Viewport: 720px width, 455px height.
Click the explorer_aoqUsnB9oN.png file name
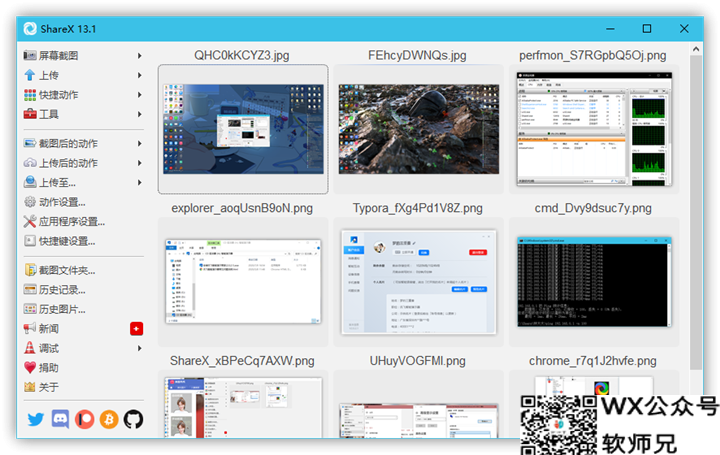tap(242, 208)
